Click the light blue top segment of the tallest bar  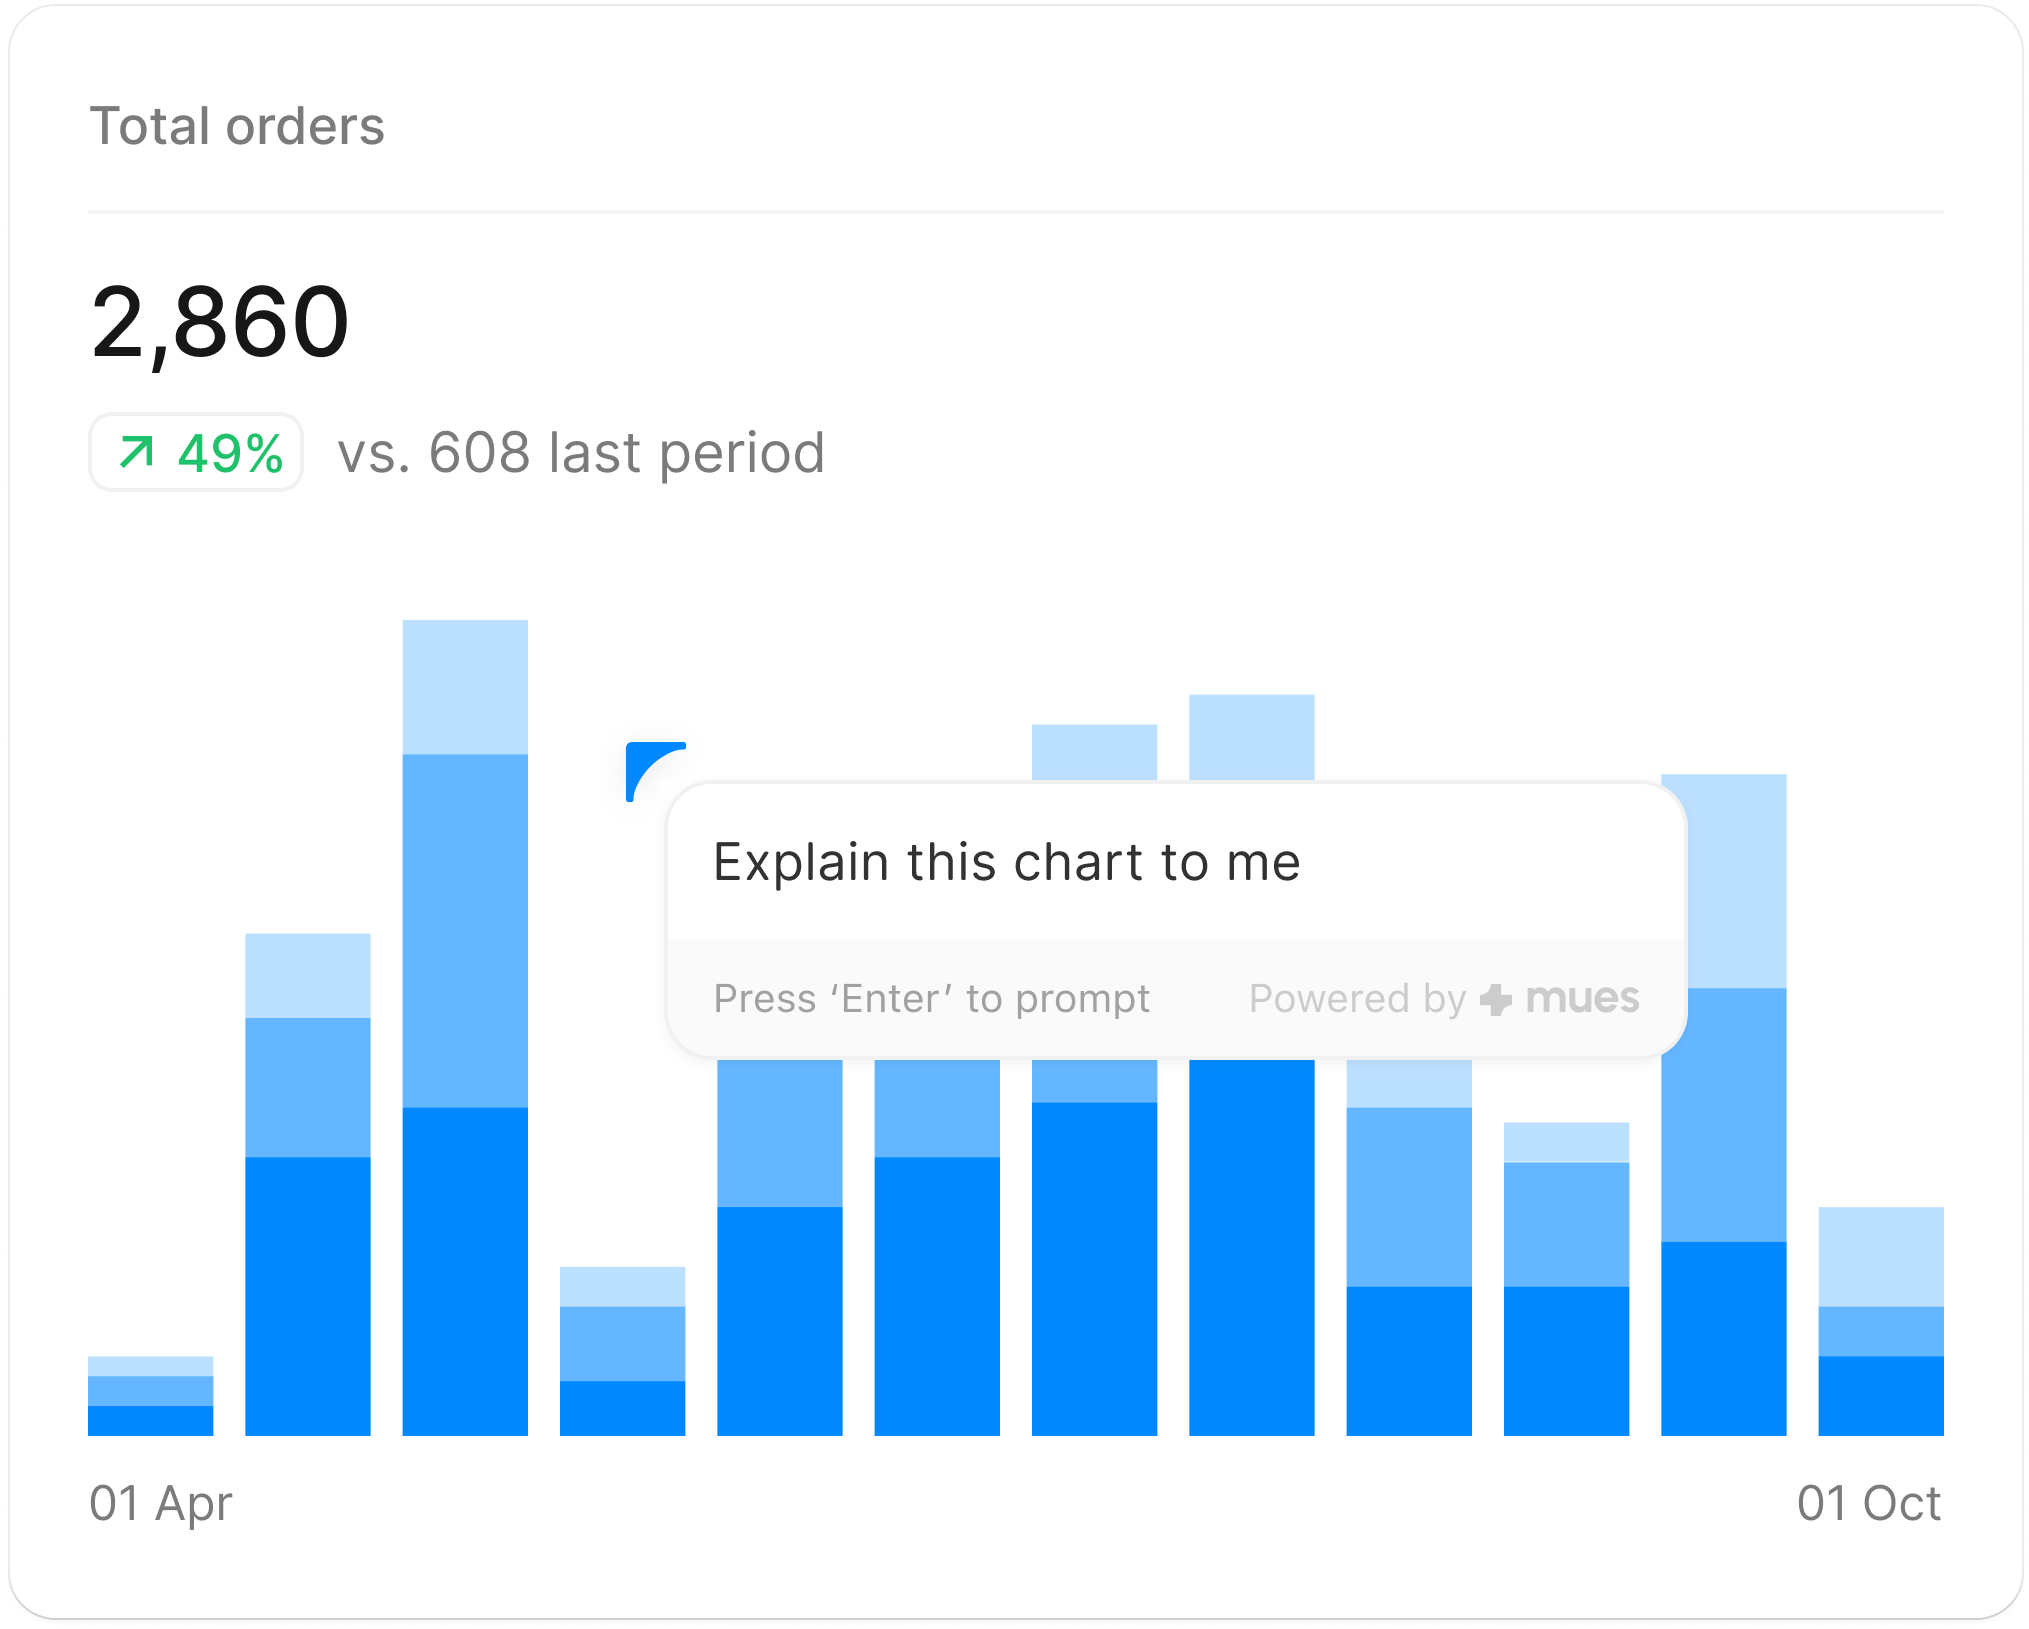tap(465, 687)
